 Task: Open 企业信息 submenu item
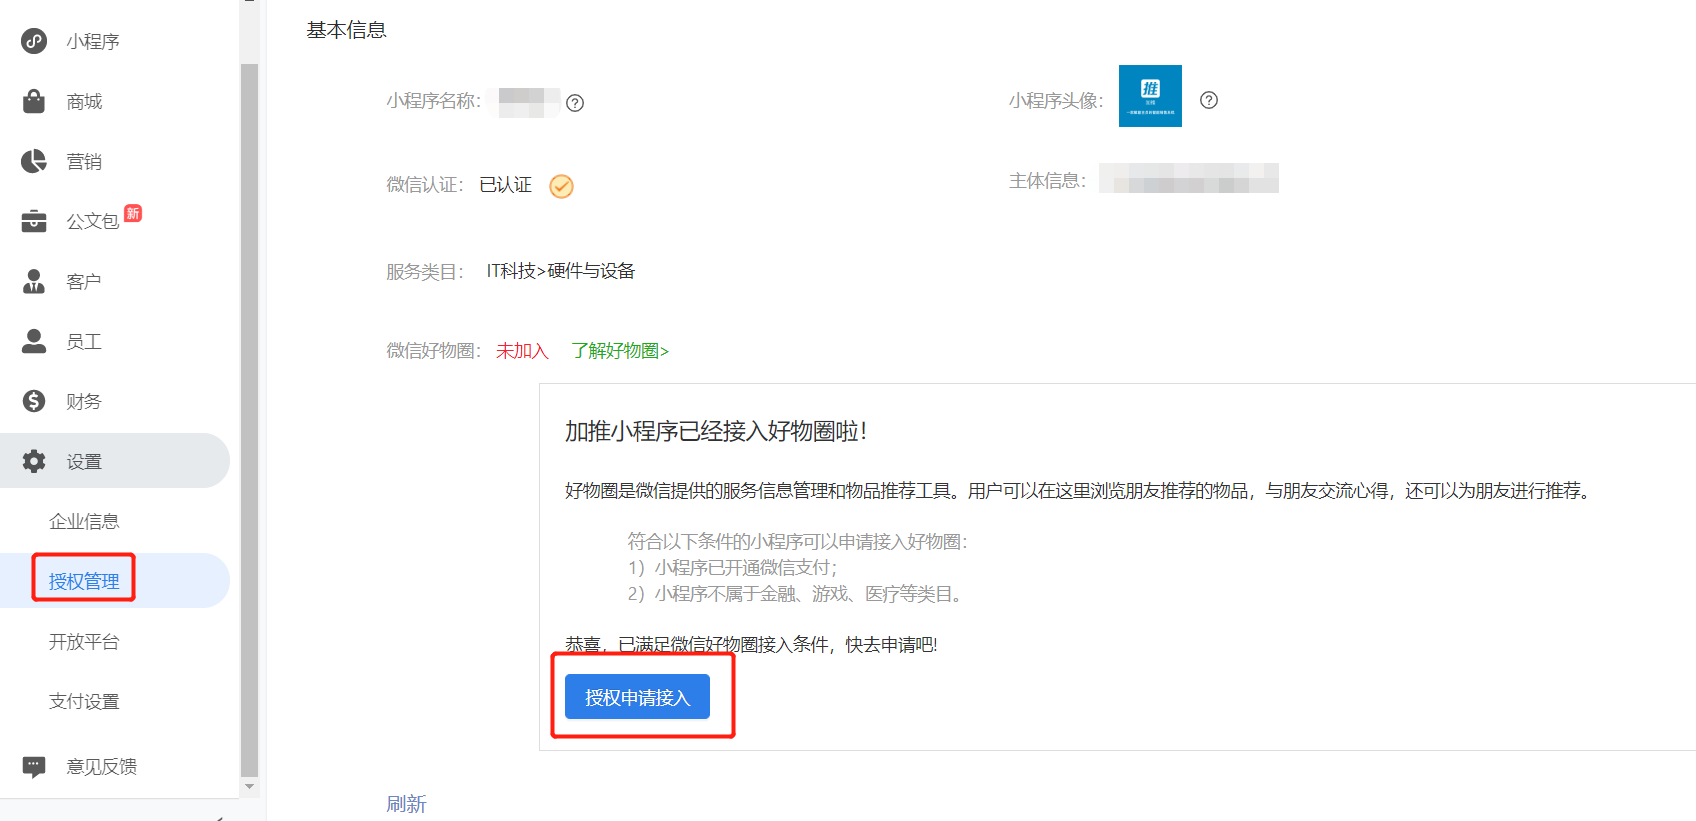(84, 521)
